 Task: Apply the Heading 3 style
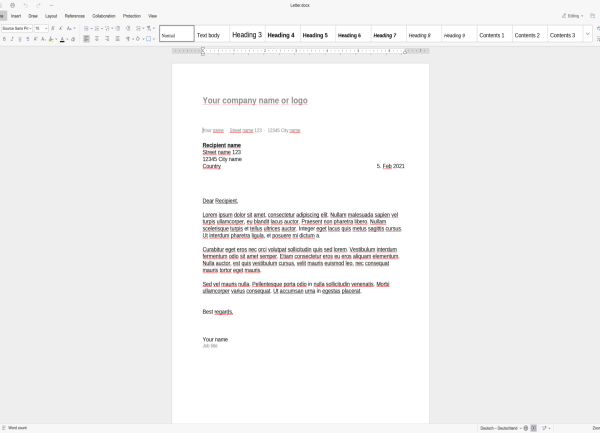click(x=247, y=34)
